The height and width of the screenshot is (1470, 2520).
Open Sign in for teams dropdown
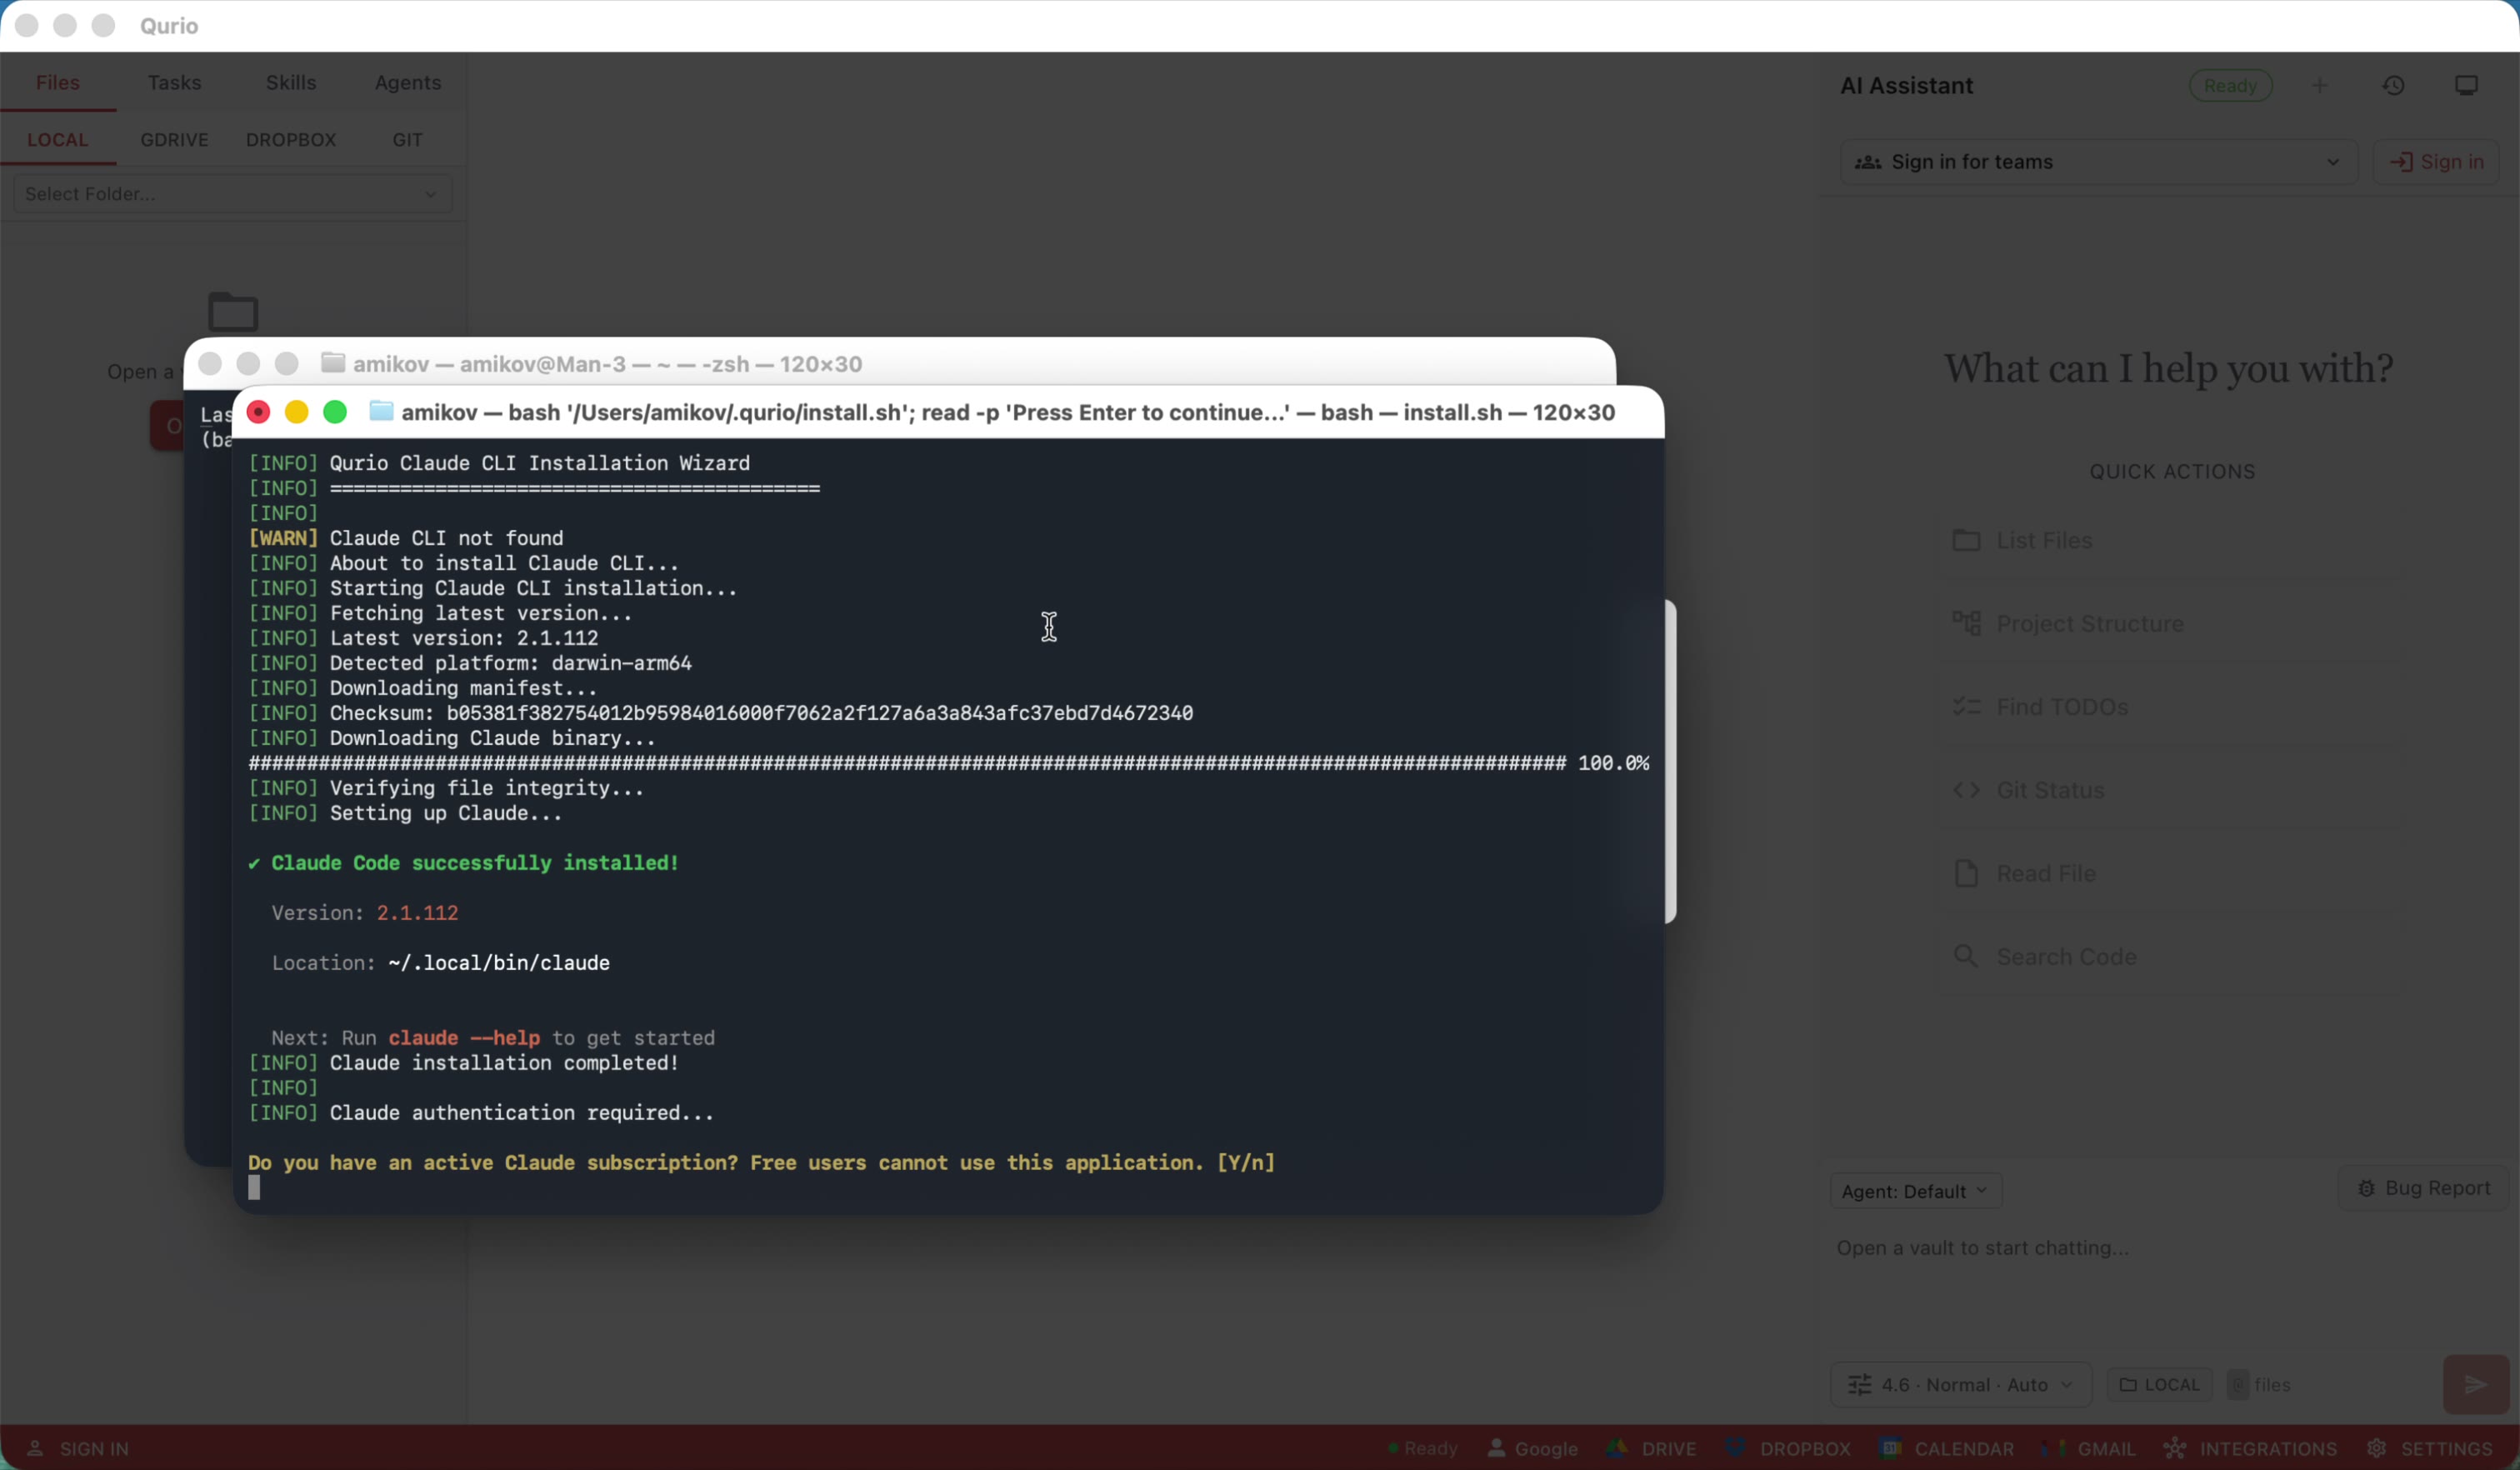point(2097,162)
